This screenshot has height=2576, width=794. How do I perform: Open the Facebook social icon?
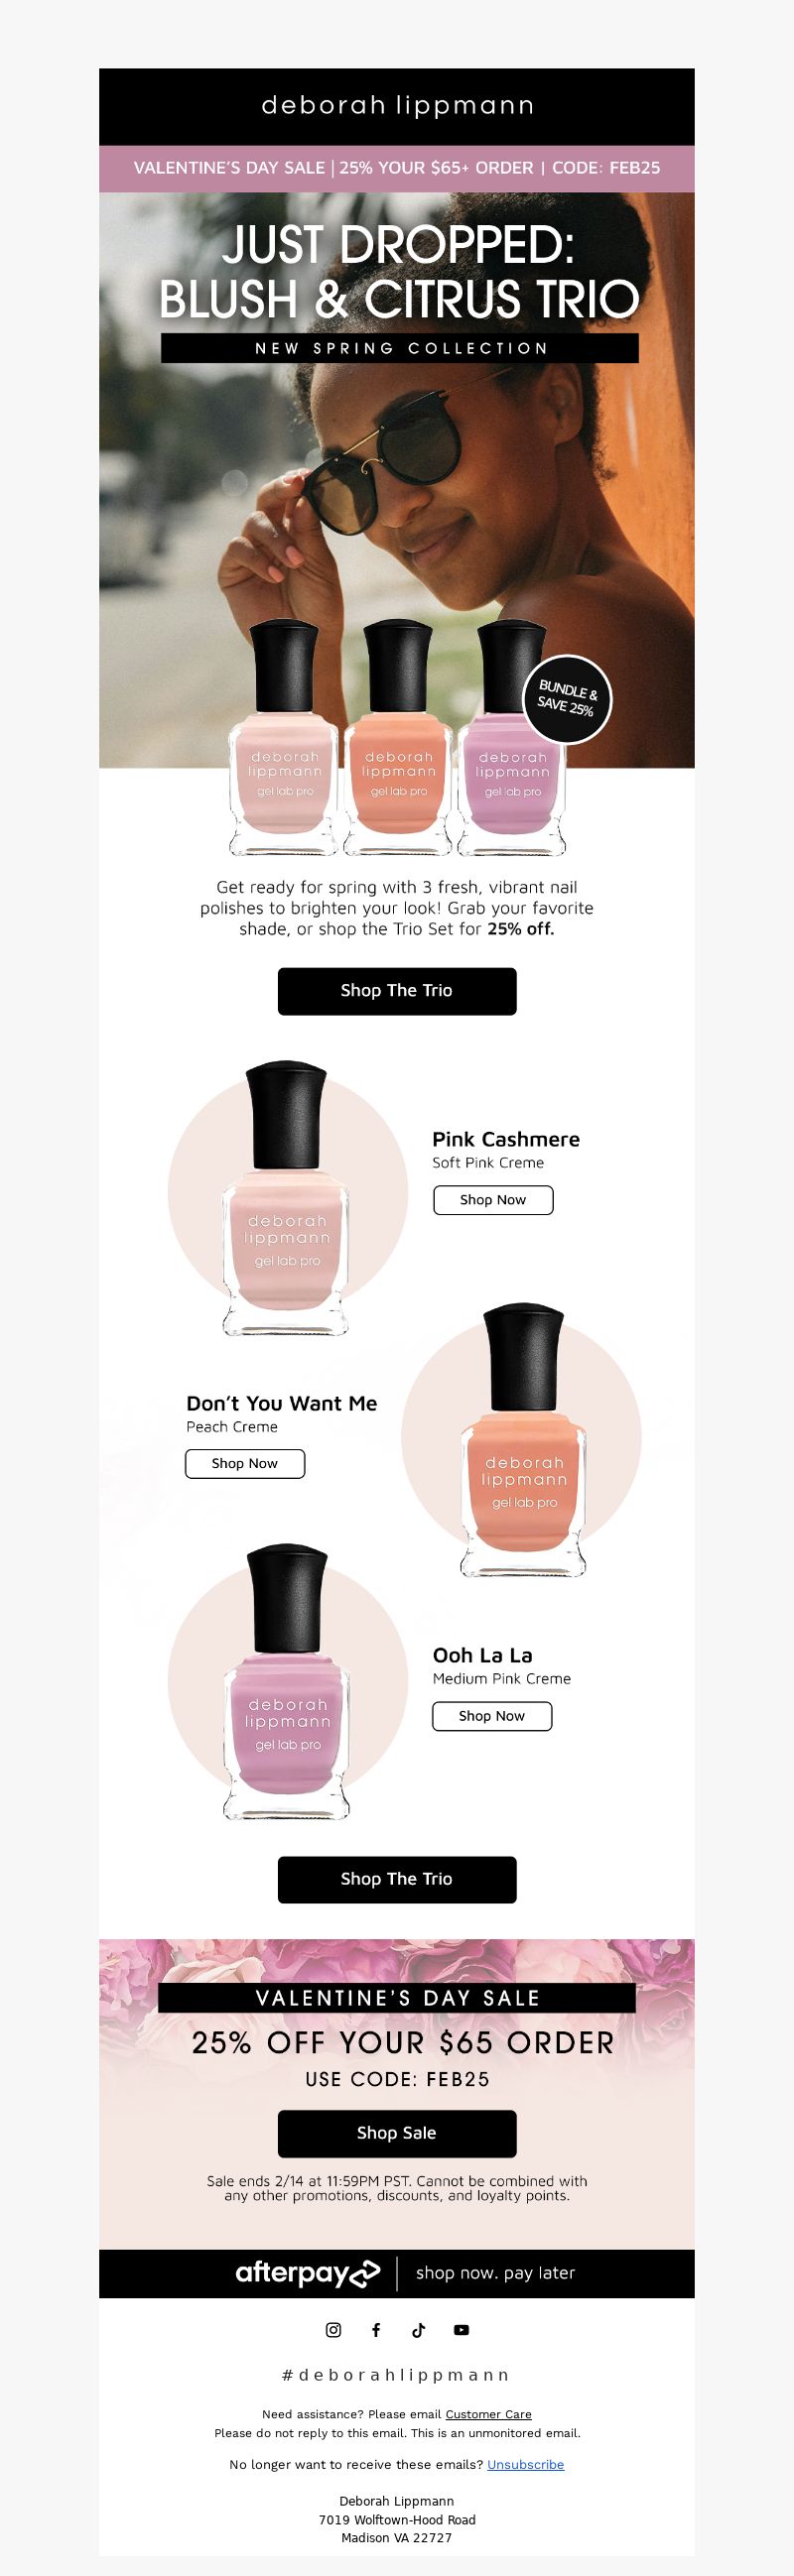click(x=376, y=2330)
